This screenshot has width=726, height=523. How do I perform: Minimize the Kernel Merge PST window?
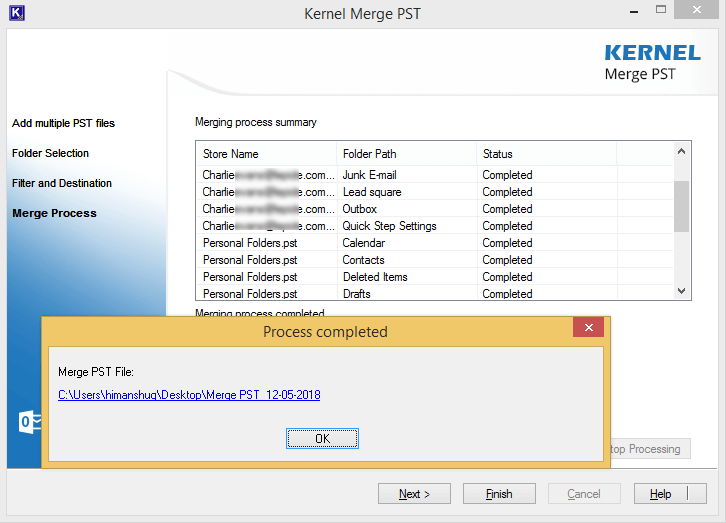(634, 11)
